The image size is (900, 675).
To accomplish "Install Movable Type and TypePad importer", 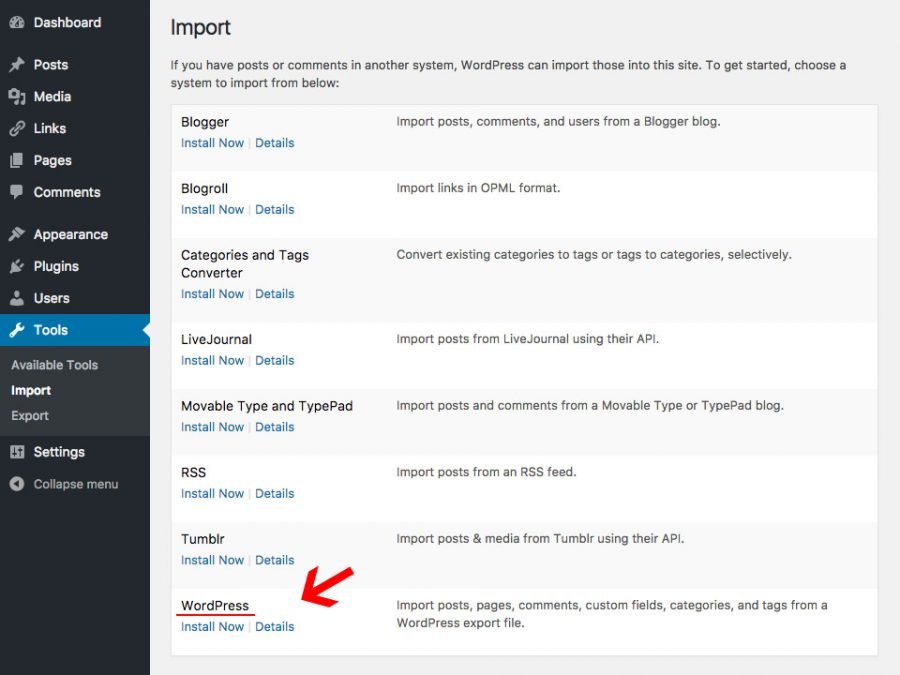I will [x=212, y=427].
